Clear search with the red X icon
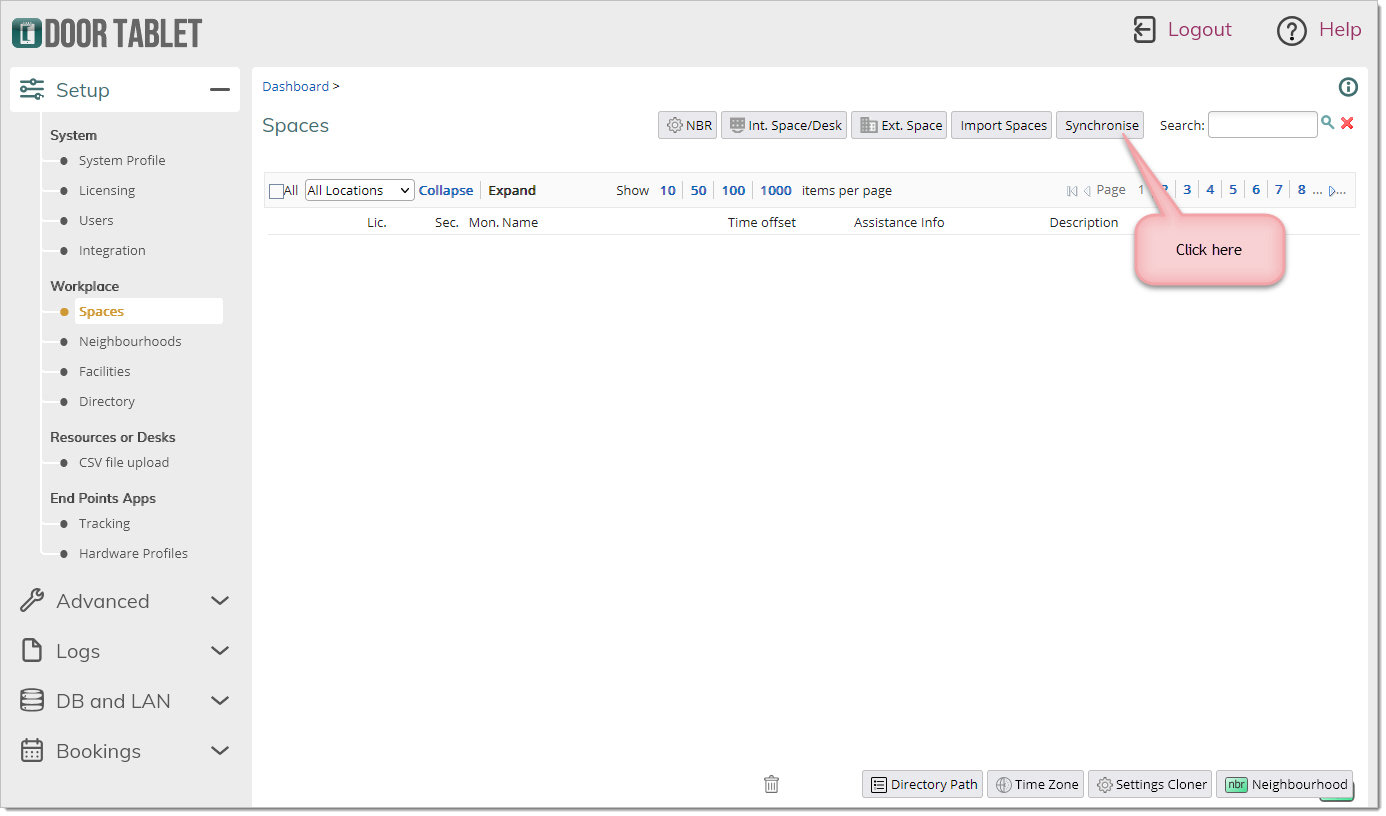Screen dimensions: 1386x816 coord(1347,123)
